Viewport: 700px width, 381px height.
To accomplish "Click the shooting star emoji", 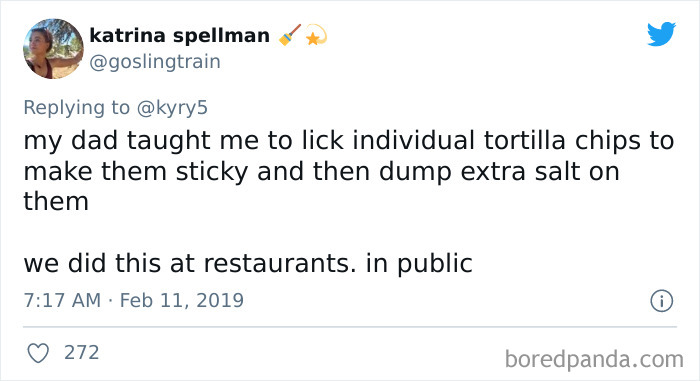I will [x=316, y=35].
